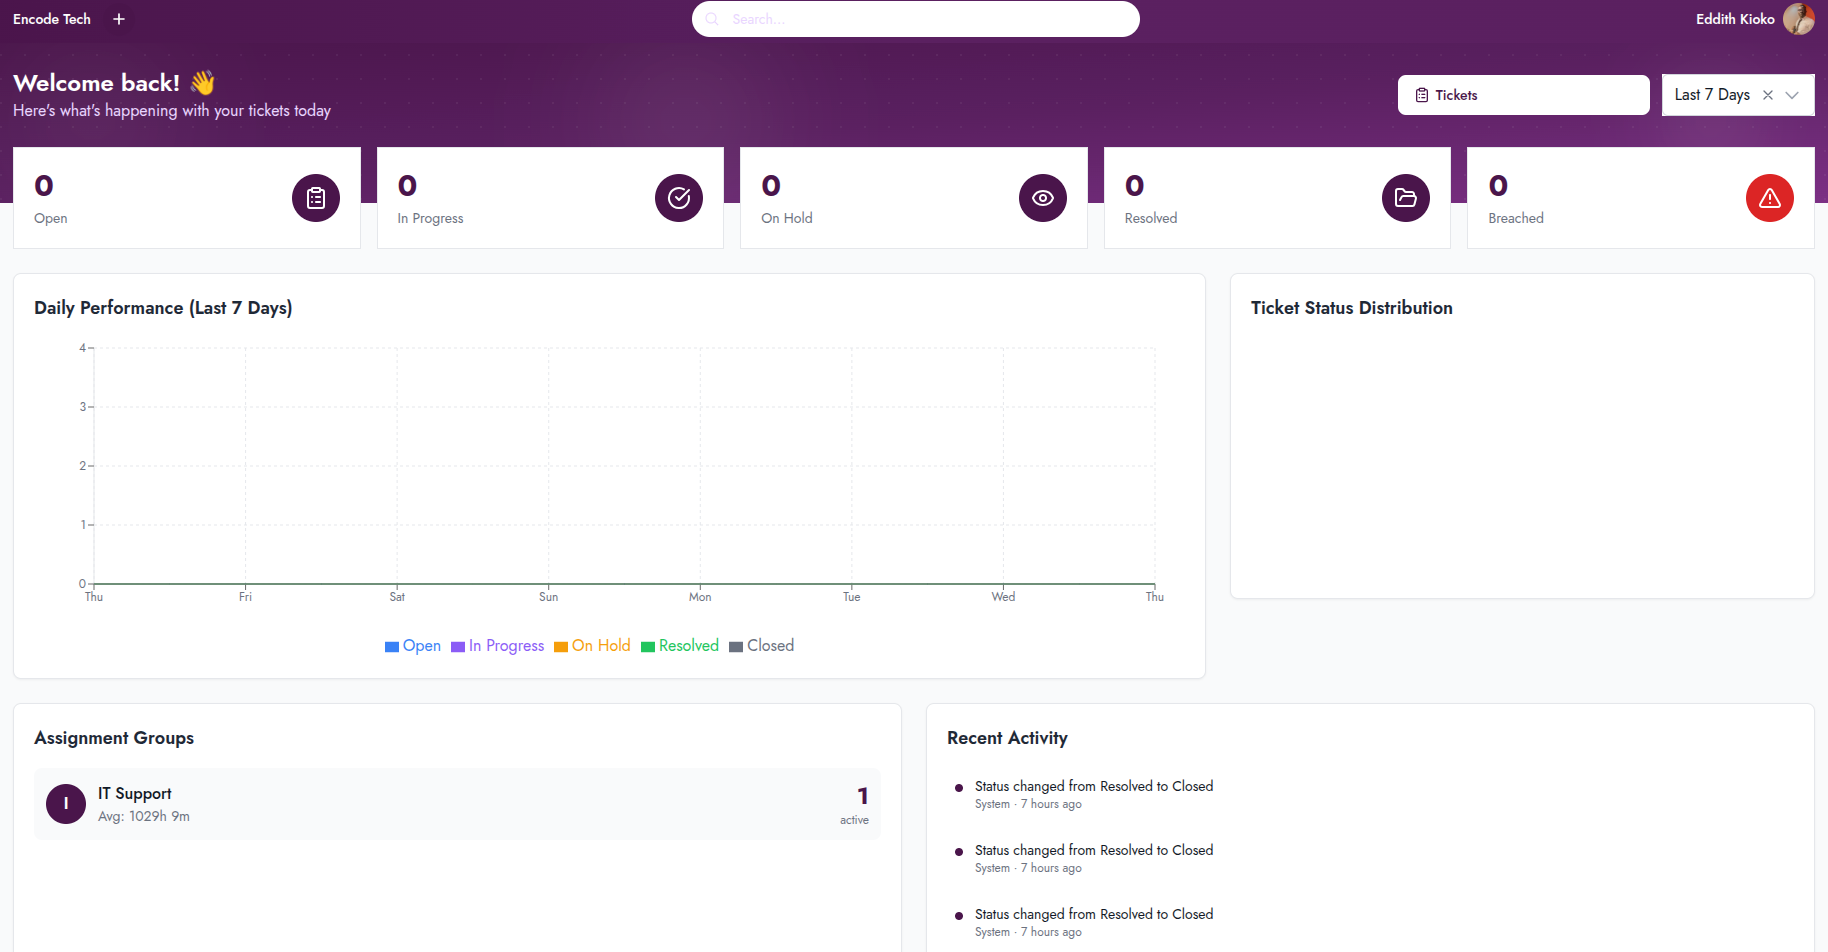Click the IT Support group avatar icon
Image resolution: width=1828 pixels, height=952 pixels.
pyautogui.click(x=66, y=804)
